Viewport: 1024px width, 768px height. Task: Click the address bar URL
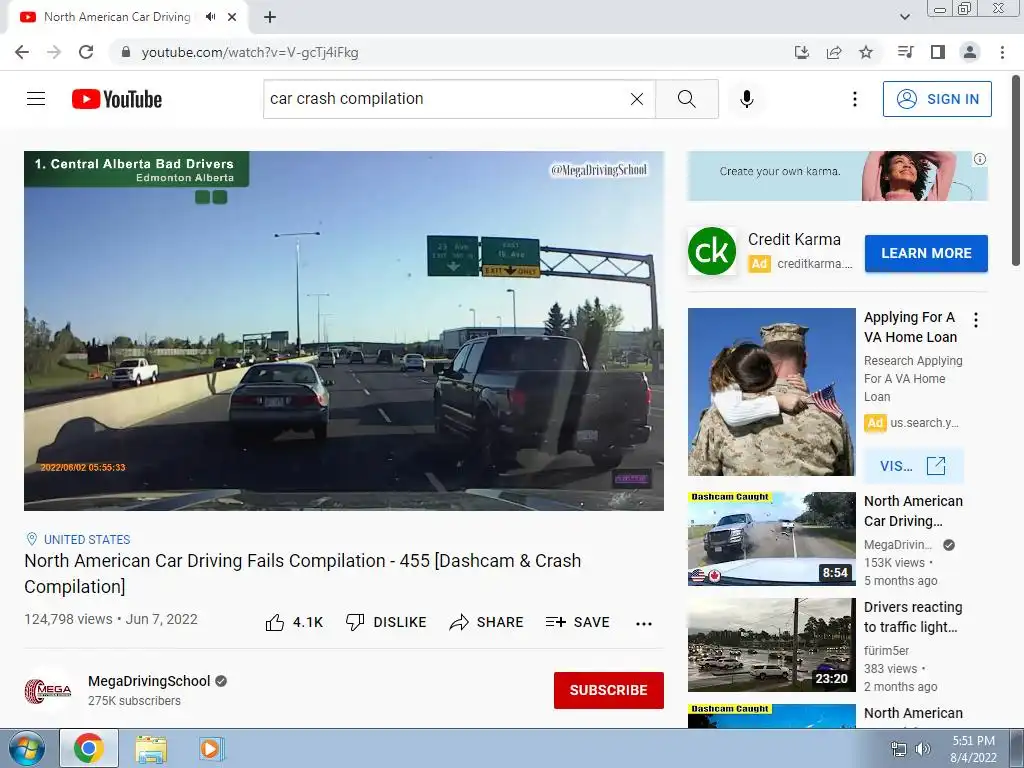(250, 52)
